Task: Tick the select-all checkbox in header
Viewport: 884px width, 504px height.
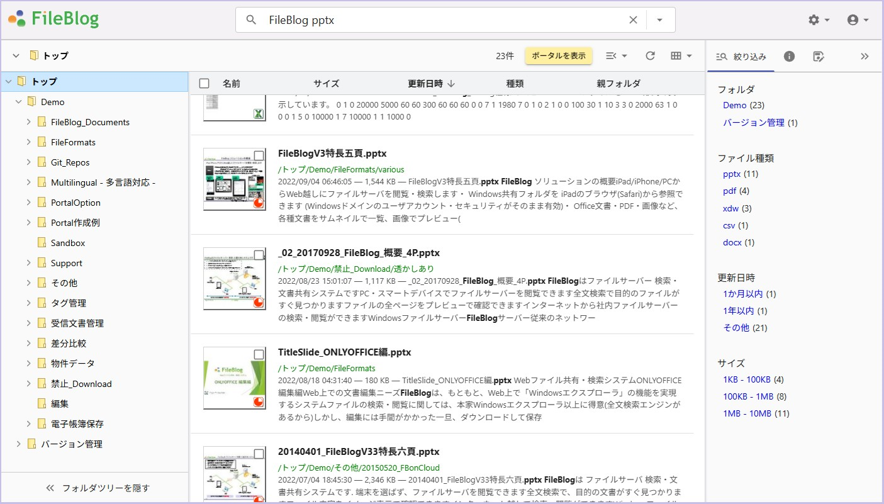Action: click(204, 83)
